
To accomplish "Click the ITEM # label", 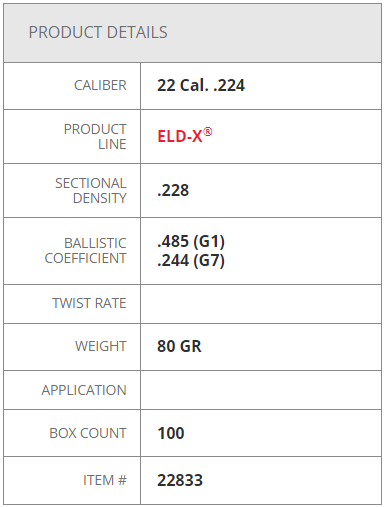I will click(105, 480).
